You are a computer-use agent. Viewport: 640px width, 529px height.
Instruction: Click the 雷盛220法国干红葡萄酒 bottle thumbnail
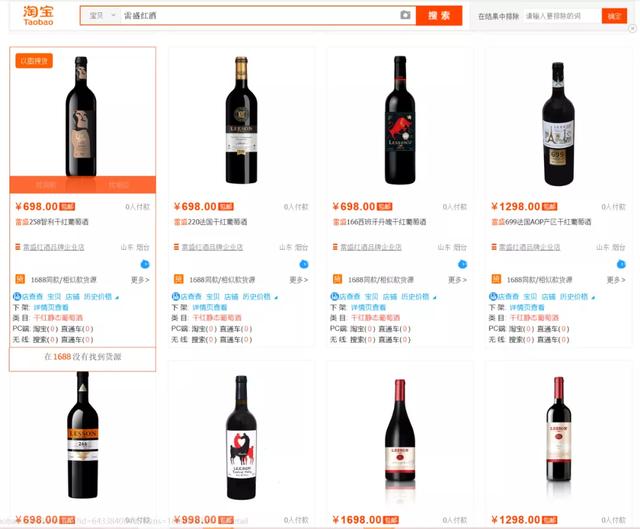pyautogui.click(x=241, y=120)
